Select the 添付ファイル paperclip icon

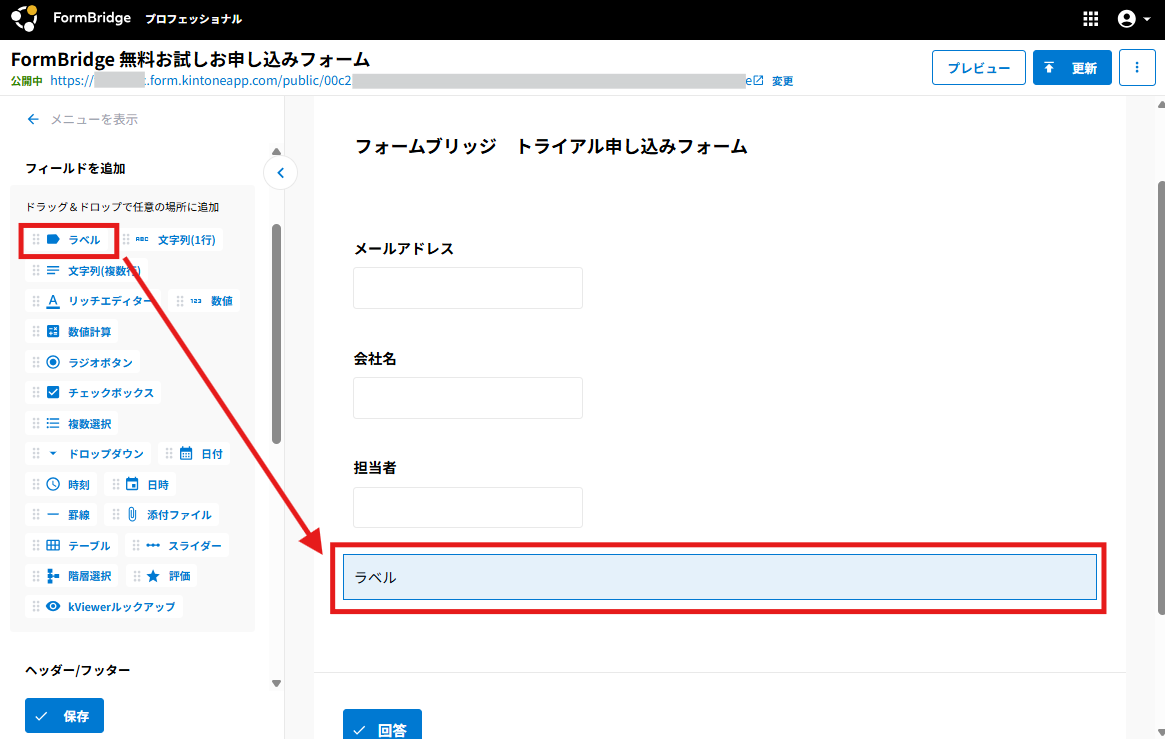pos(132,515)
